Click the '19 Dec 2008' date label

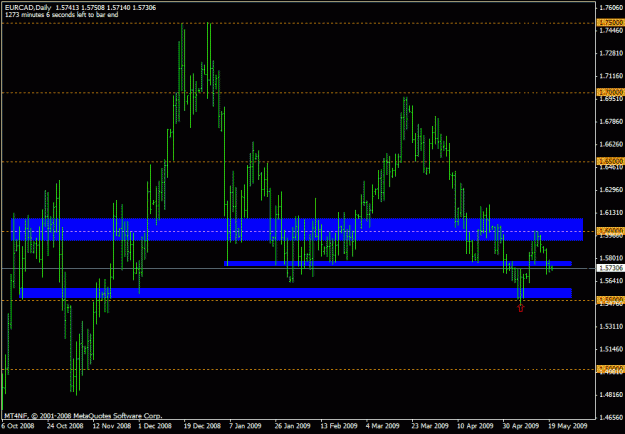point(202,426)
